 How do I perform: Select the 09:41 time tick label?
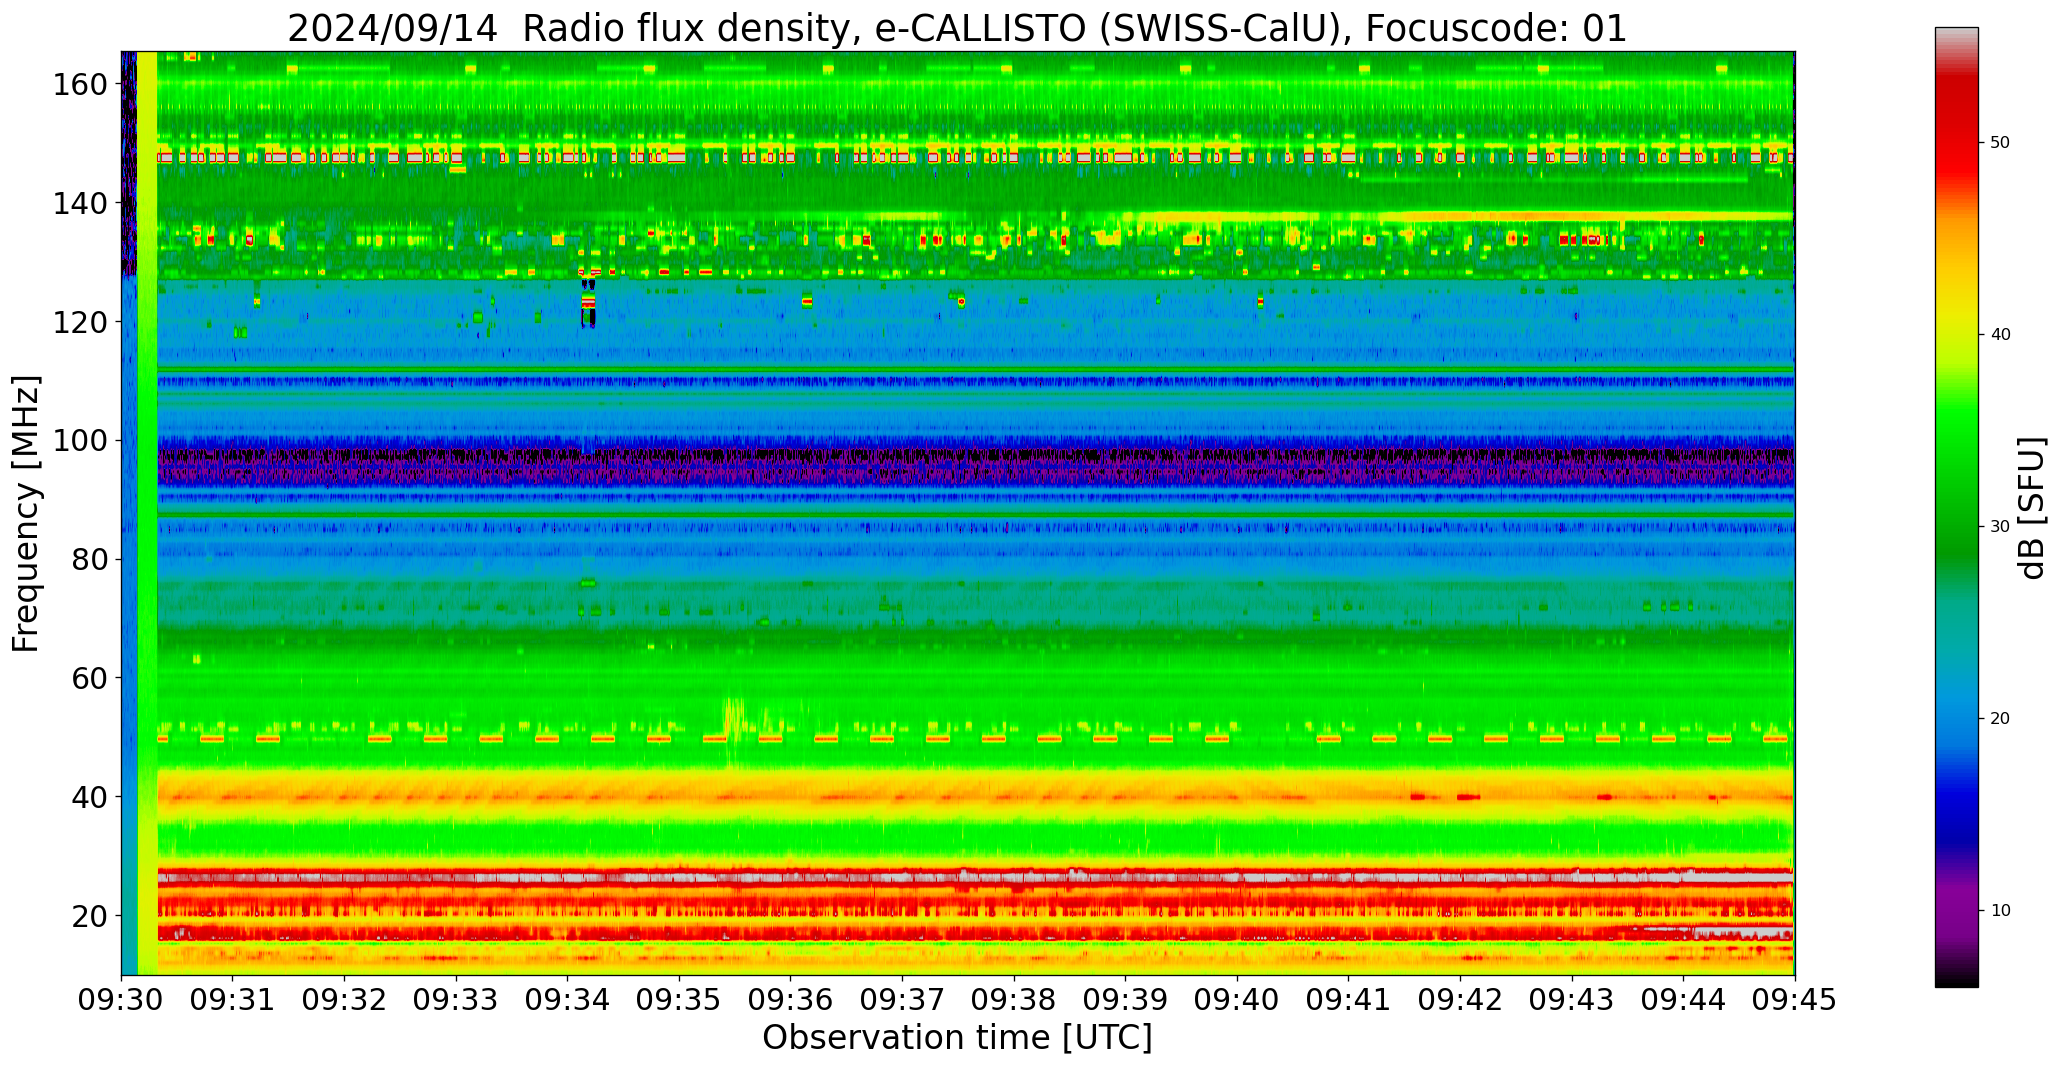point(1348,1000)
